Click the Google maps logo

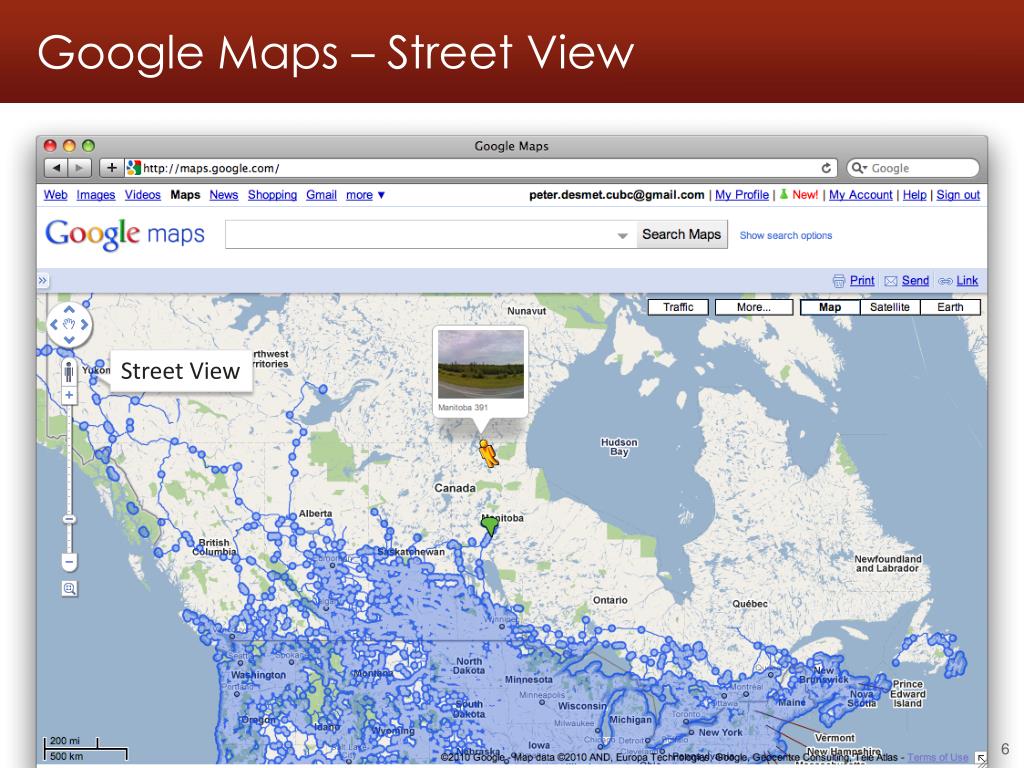click(125, 234)
